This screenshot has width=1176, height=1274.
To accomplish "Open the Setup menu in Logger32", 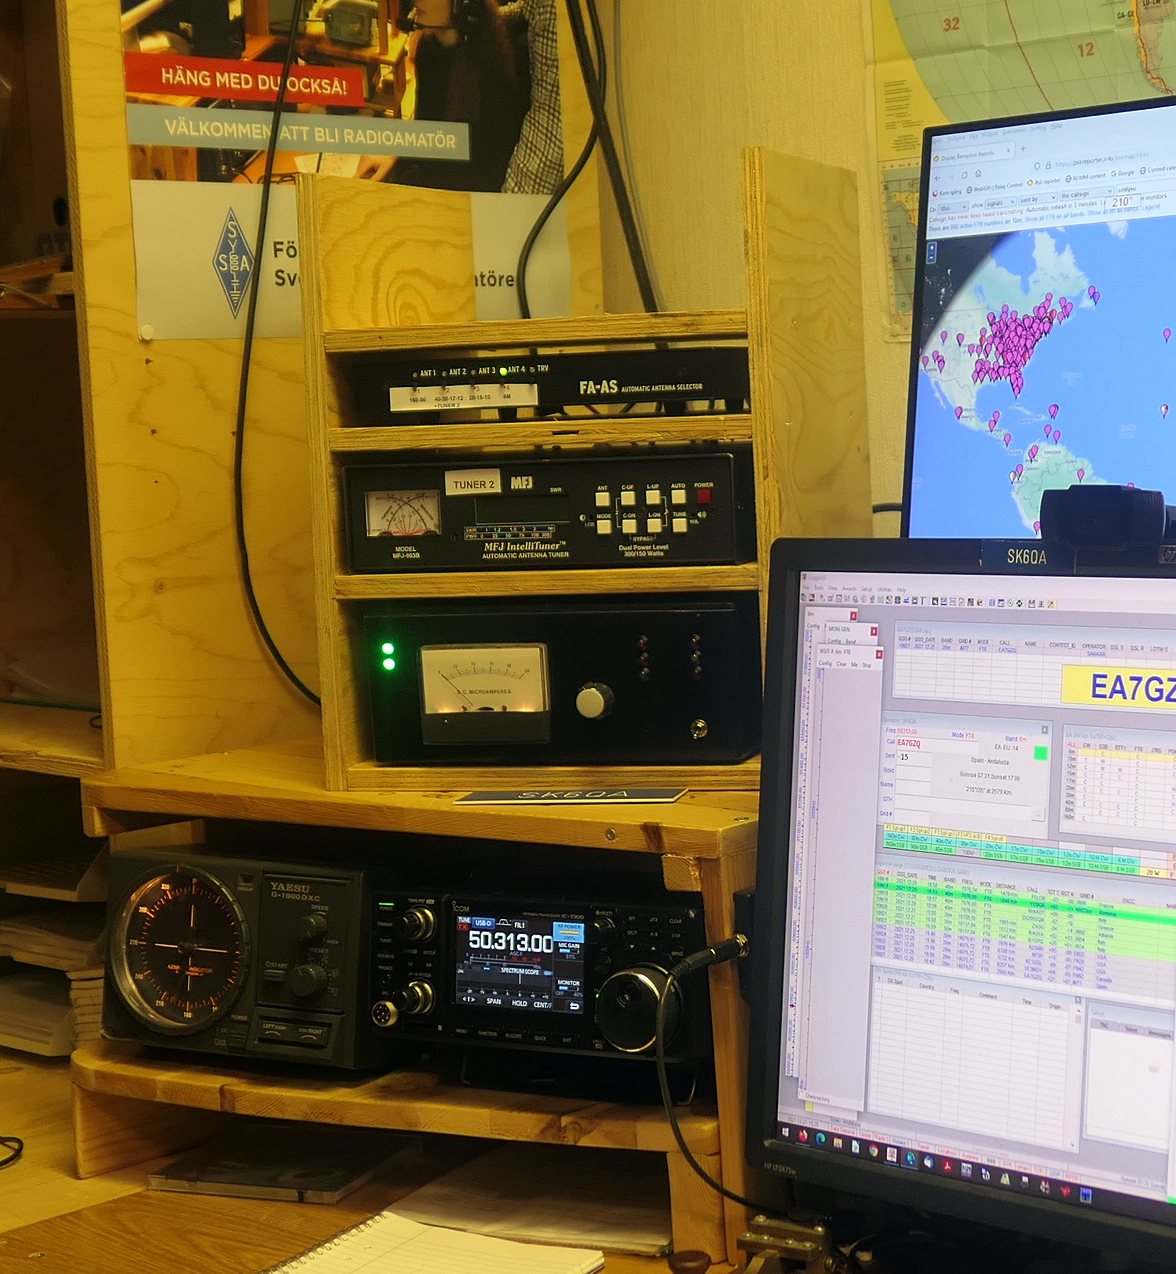I will click(x=867, y=589).
